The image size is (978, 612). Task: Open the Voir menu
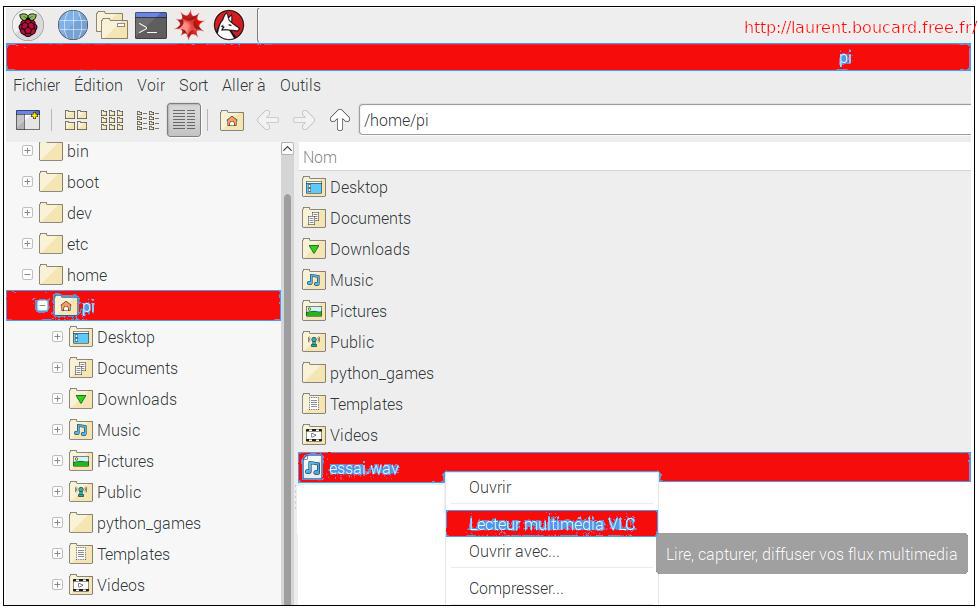151,85
